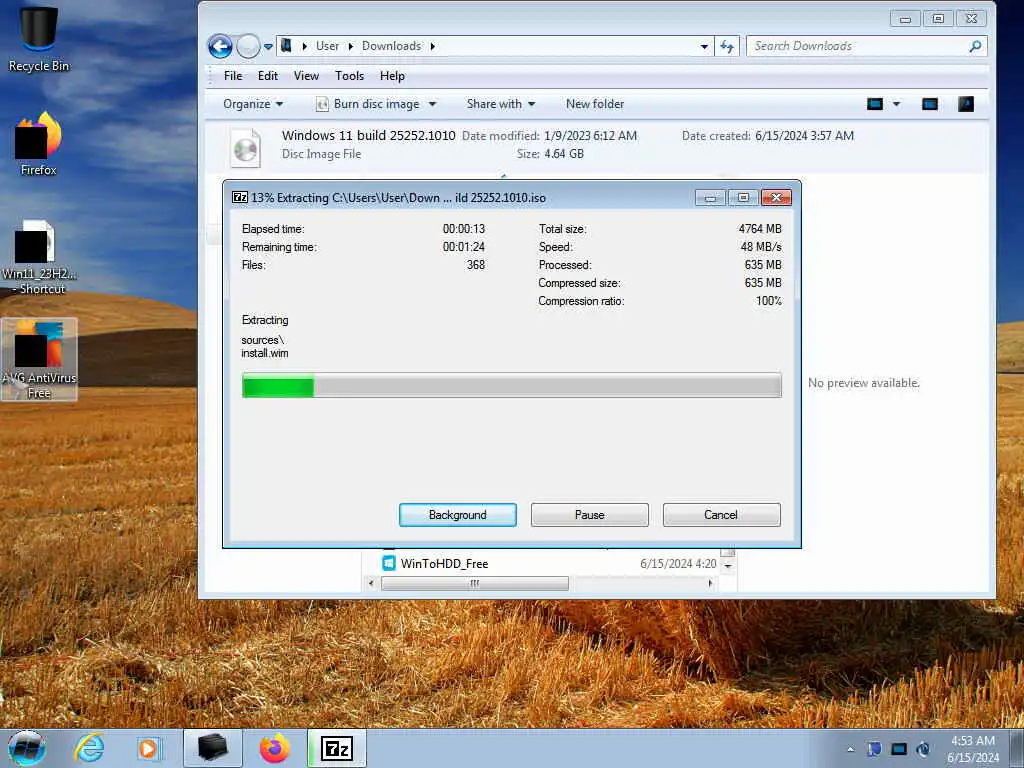This screenshot has width=1024, height=768.
Task: Close the 7-Zip extracting dialog
Action: point(776,197)
